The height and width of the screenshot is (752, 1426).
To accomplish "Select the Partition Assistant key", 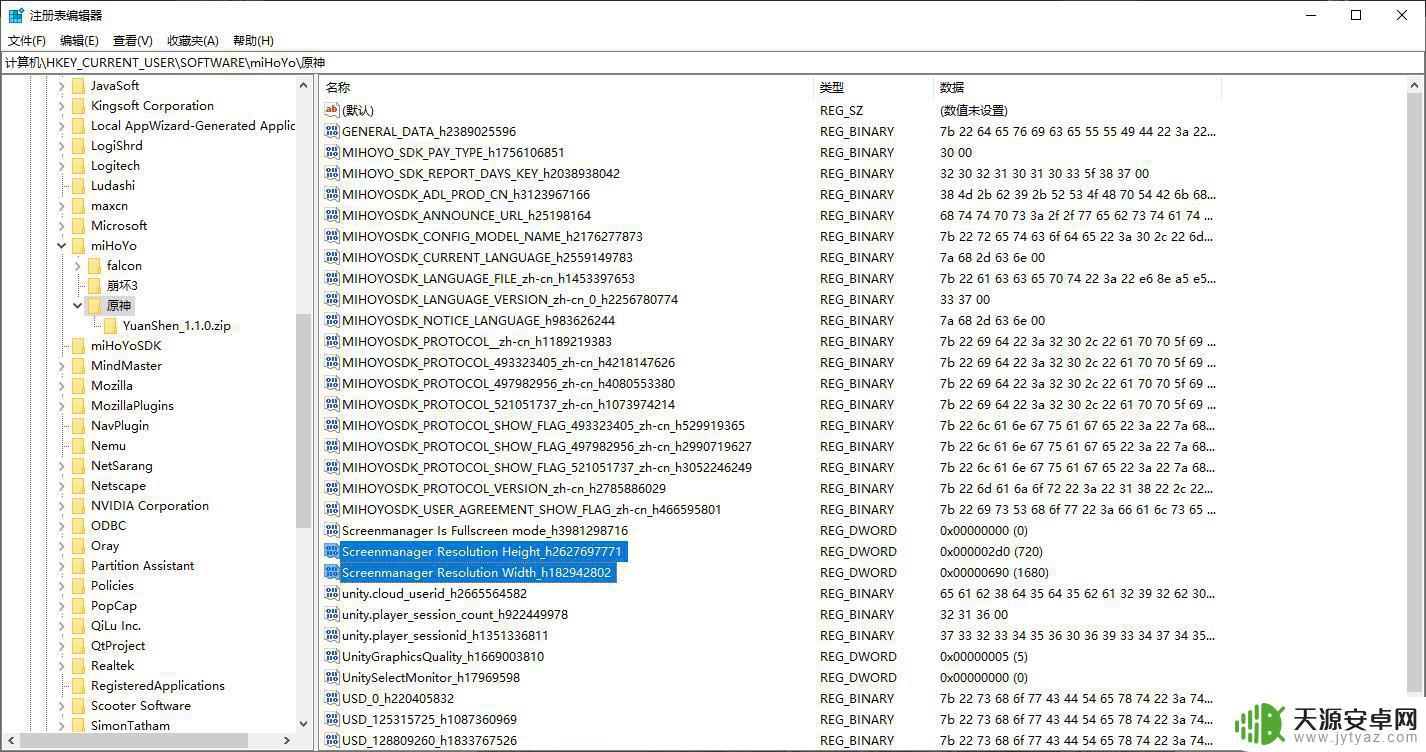I will [143, 565].
